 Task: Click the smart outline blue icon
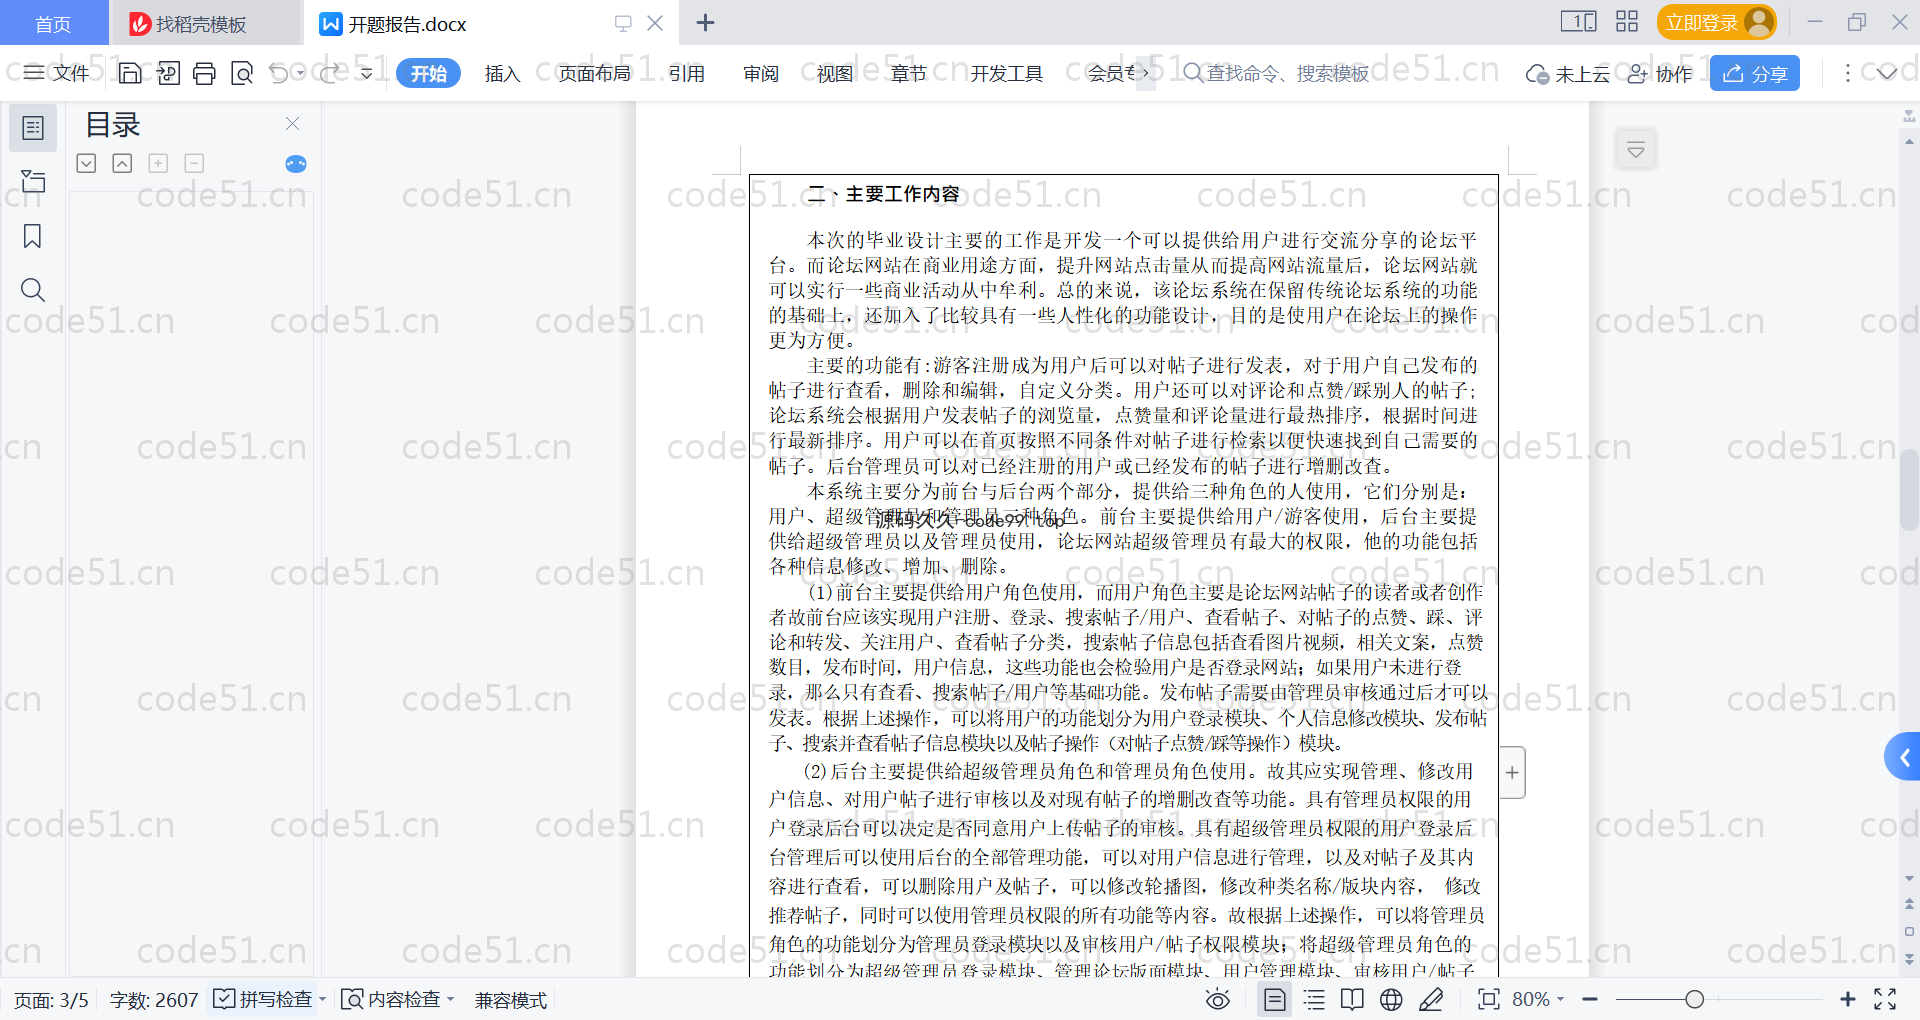click(x=296, y=164)
